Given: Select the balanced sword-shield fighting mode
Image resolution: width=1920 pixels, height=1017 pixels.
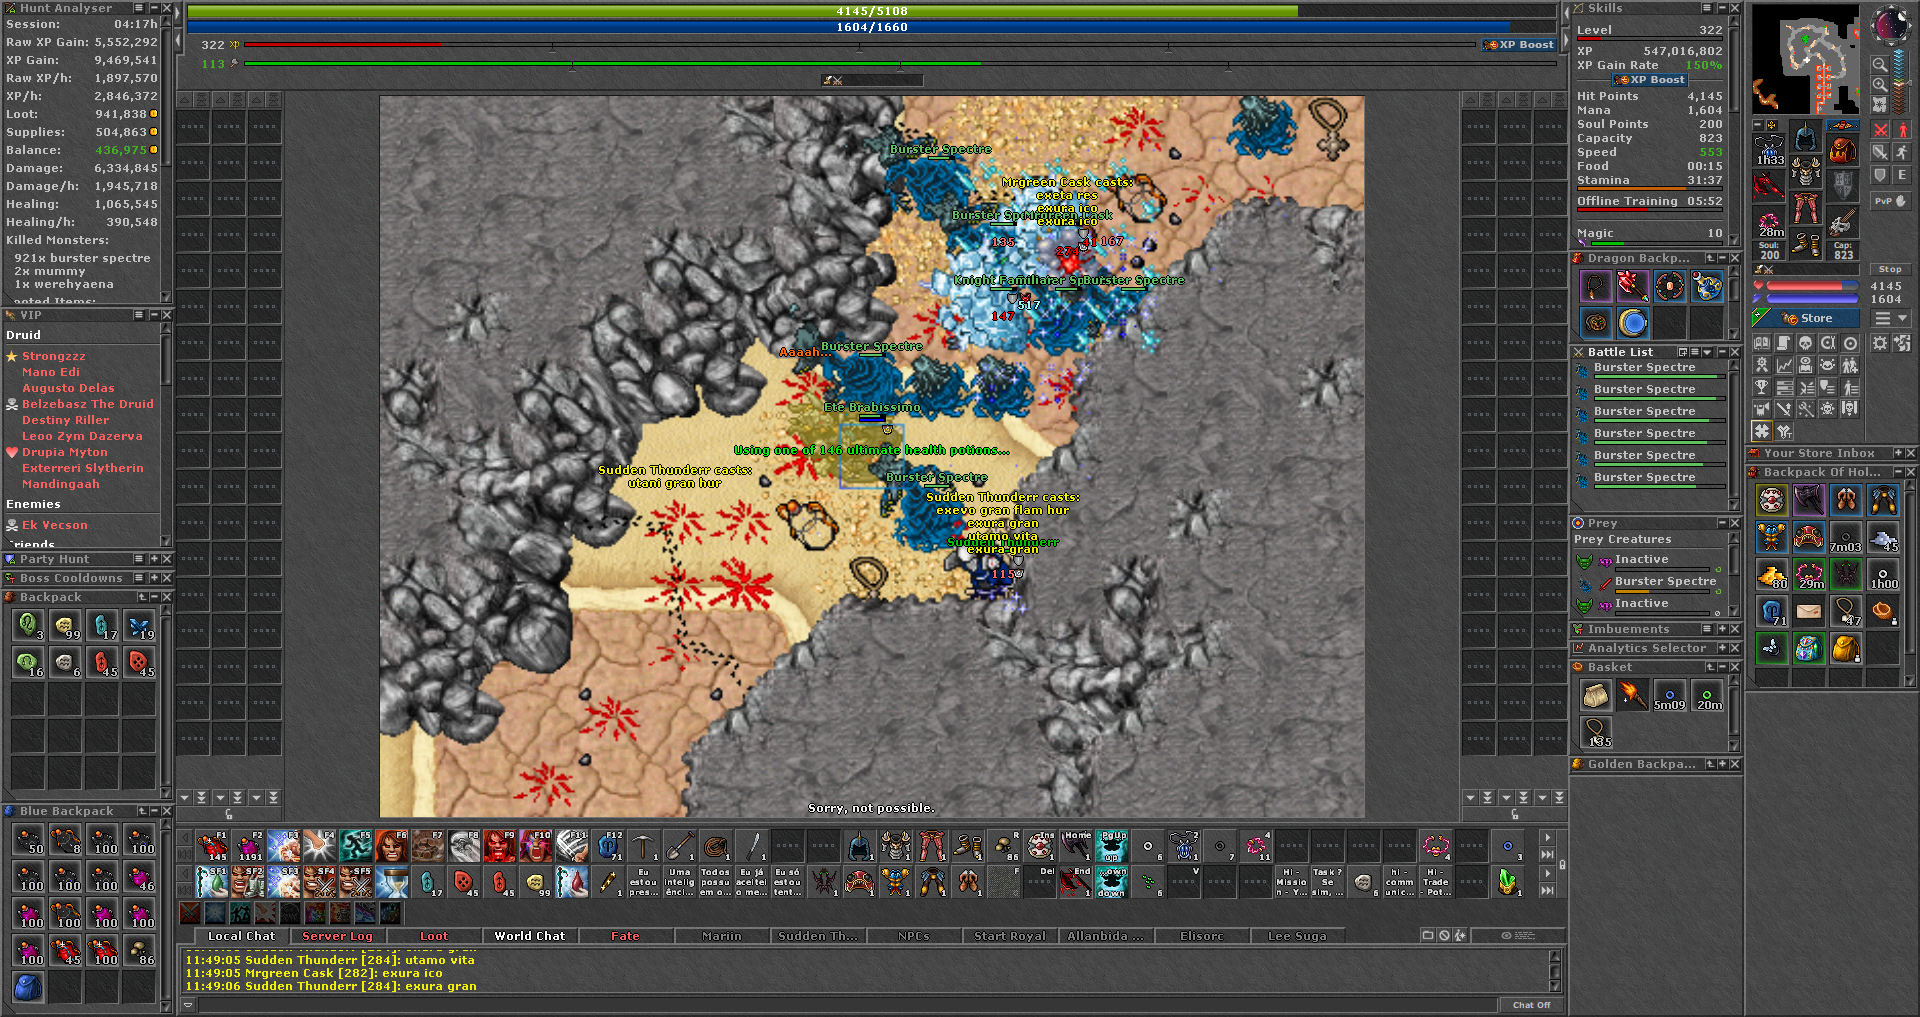Looking at the screenshot, I should 1880,152.
